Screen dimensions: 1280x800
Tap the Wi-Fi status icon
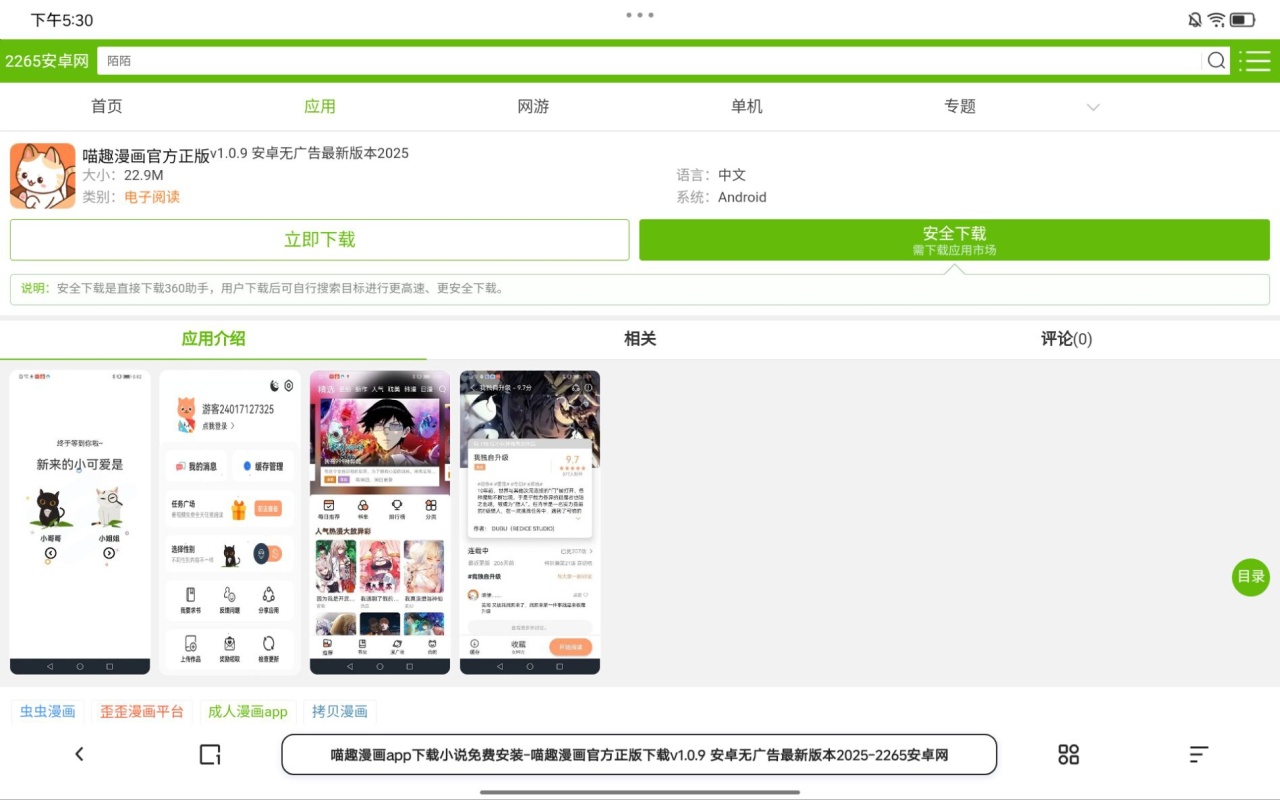coord(1217,20)
